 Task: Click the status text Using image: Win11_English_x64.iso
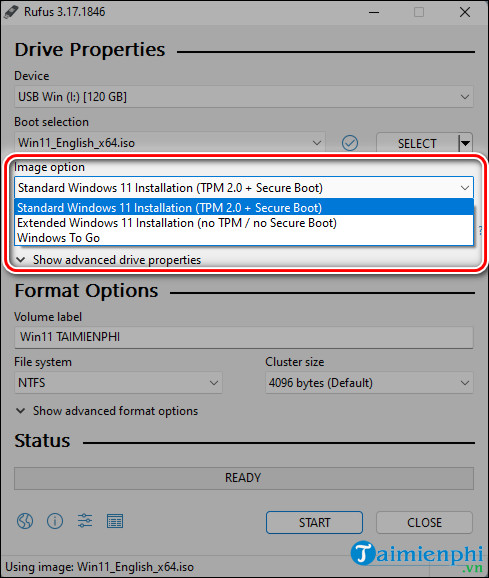(x=99, y=567)
